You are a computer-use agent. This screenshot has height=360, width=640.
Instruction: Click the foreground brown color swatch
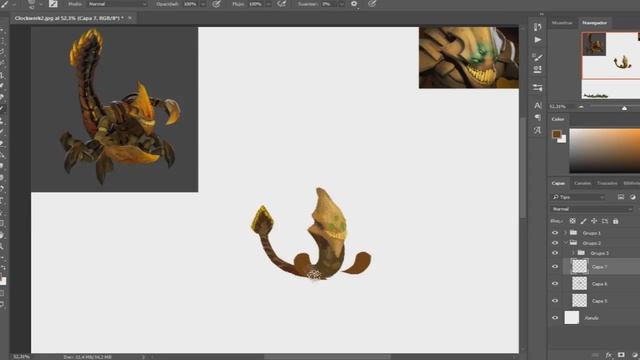556,134
